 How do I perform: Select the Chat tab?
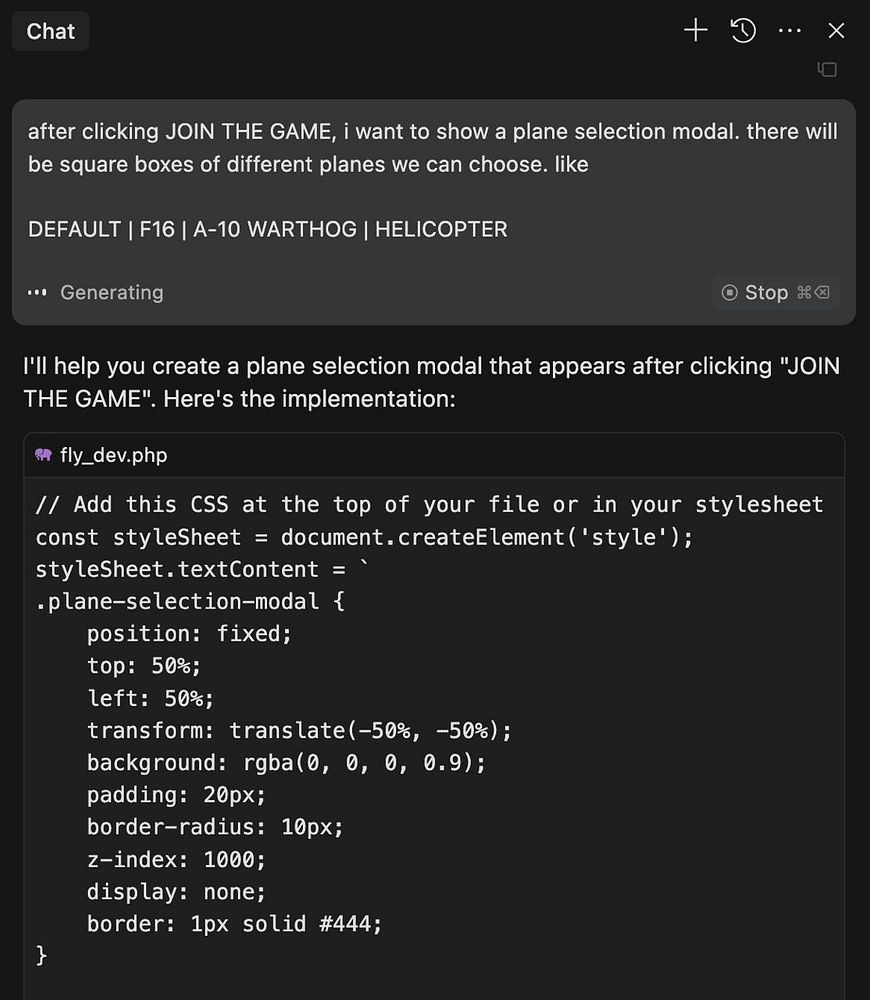50,31
